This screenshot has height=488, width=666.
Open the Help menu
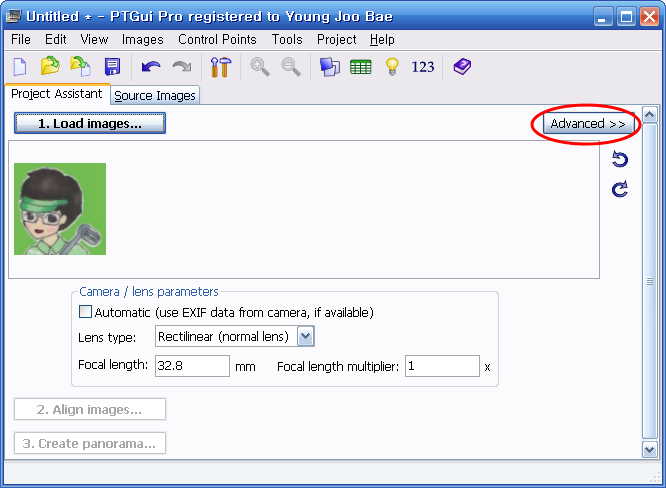382,39
